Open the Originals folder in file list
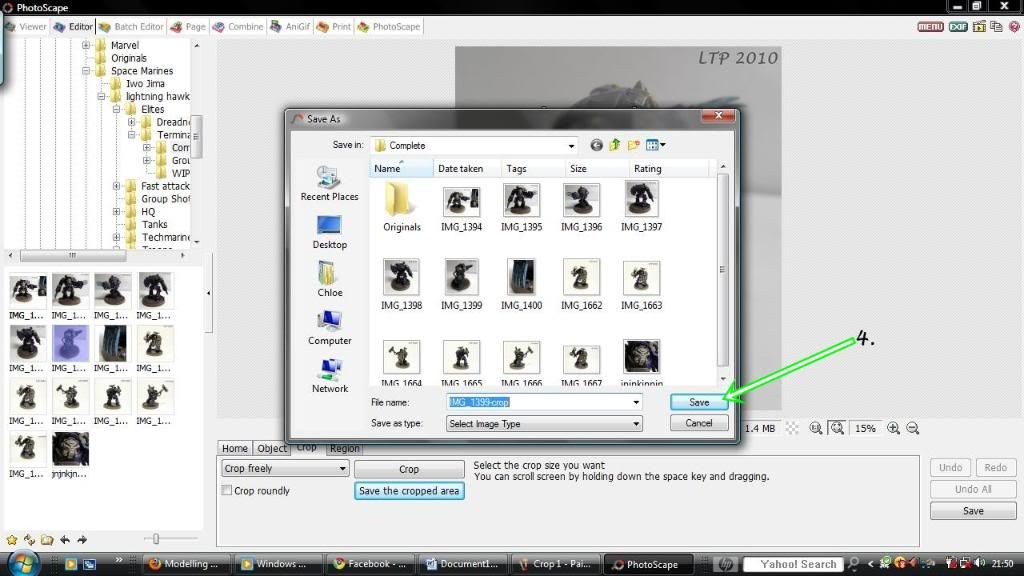 [402, 208]
